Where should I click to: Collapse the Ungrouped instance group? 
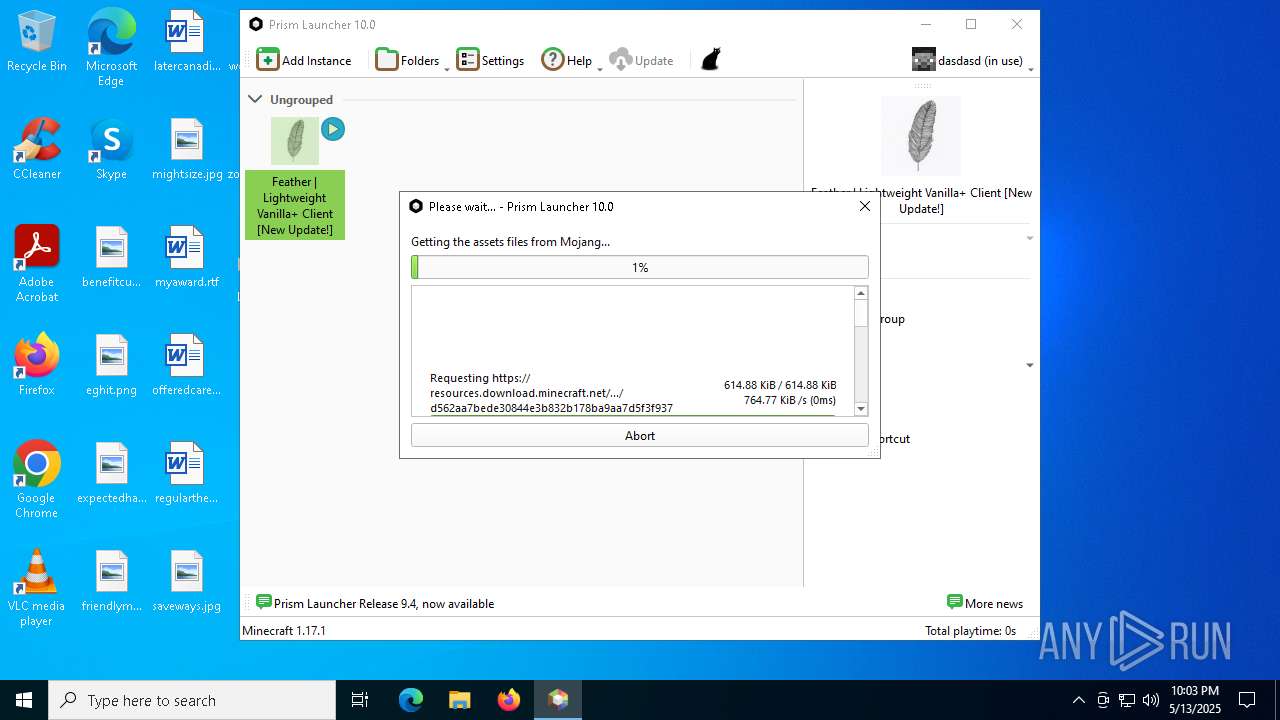255,99
